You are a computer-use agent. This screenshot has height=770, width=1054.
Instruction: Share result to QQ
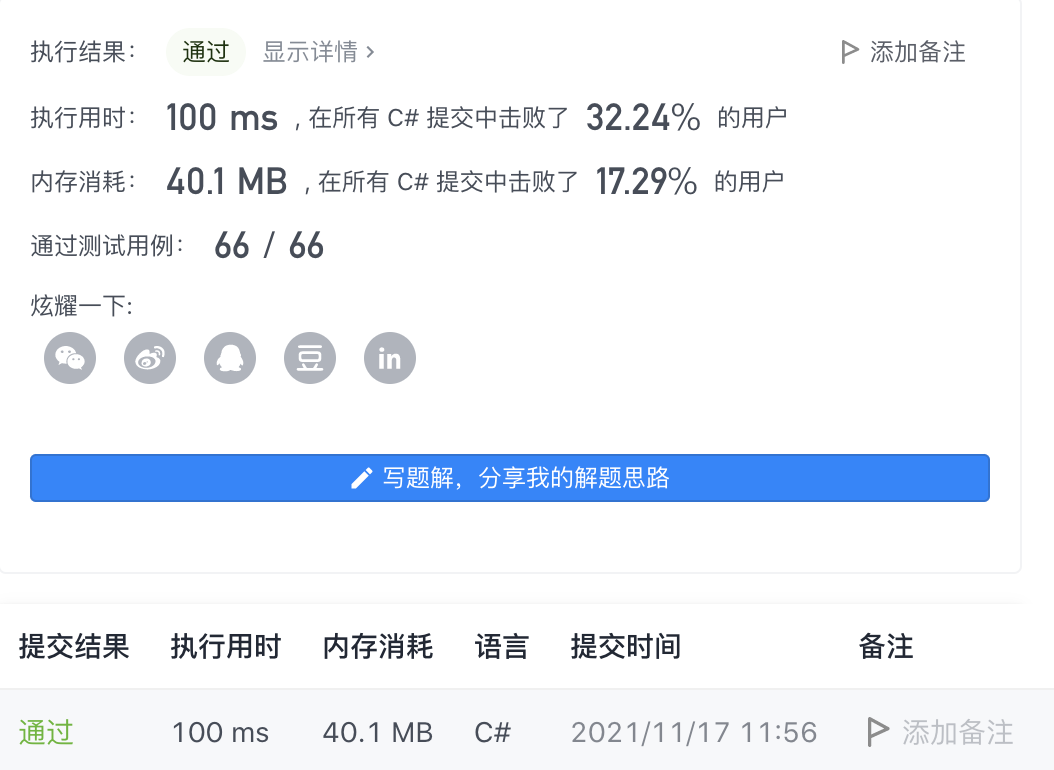coord(230,358)
